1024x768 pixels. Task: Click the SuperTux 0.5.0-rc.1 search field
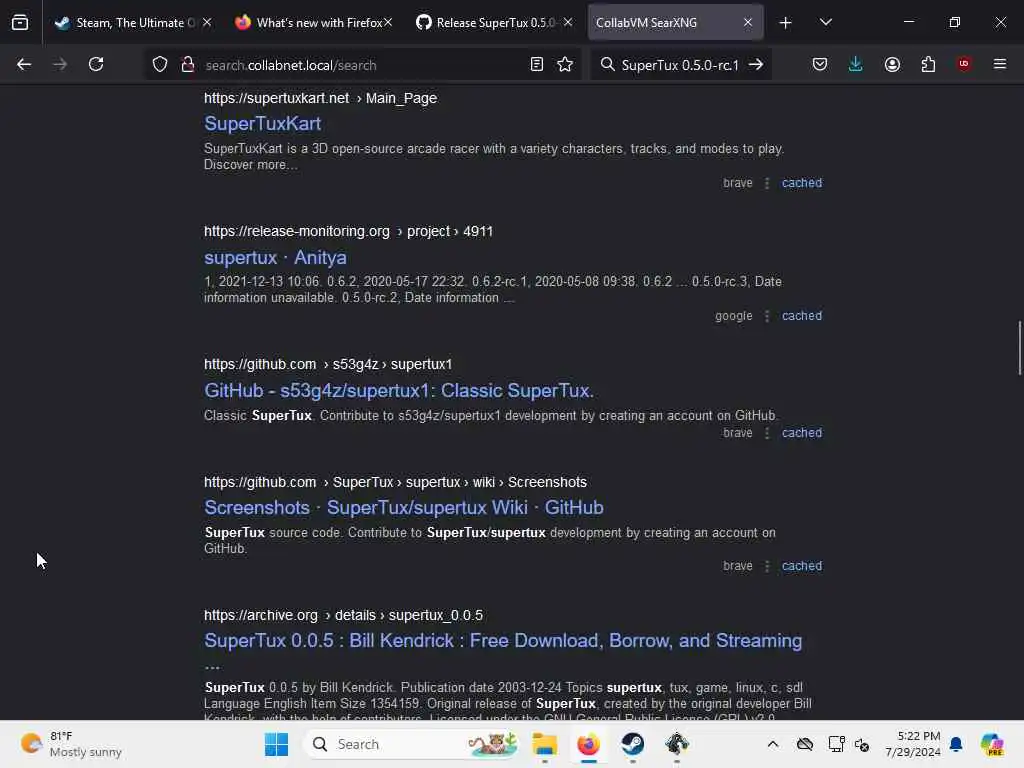coord(680,65)
